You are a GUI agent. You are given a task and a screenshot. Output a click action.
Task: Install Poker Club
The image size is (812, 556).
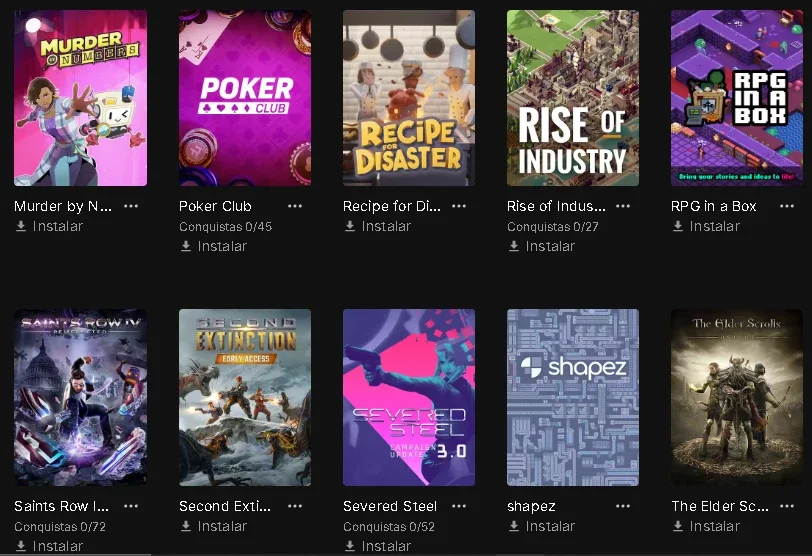click(x=214, y=246)
